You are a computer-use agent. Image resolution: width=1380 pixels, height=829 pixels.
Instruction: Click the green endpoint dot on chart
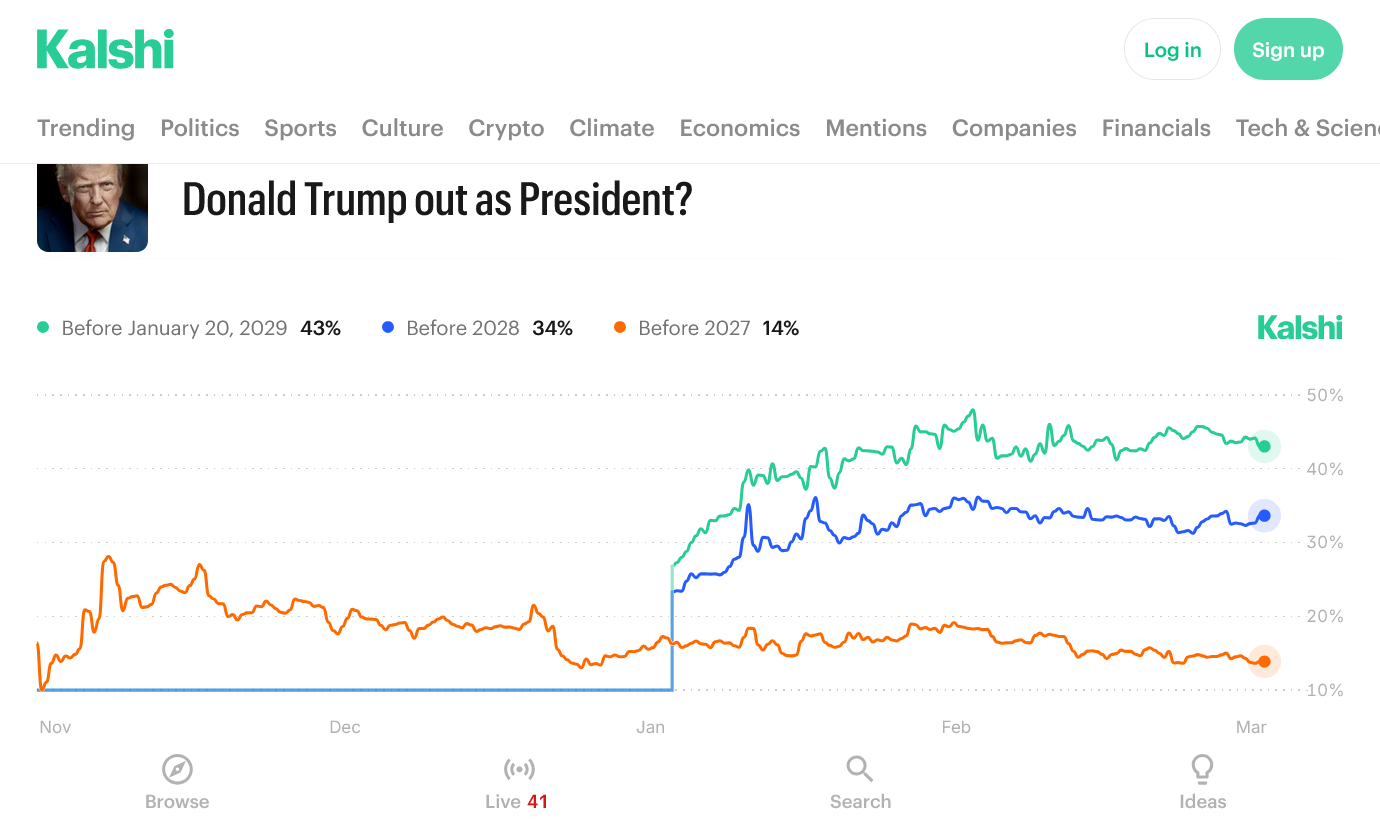click(x=1264, y=446)
